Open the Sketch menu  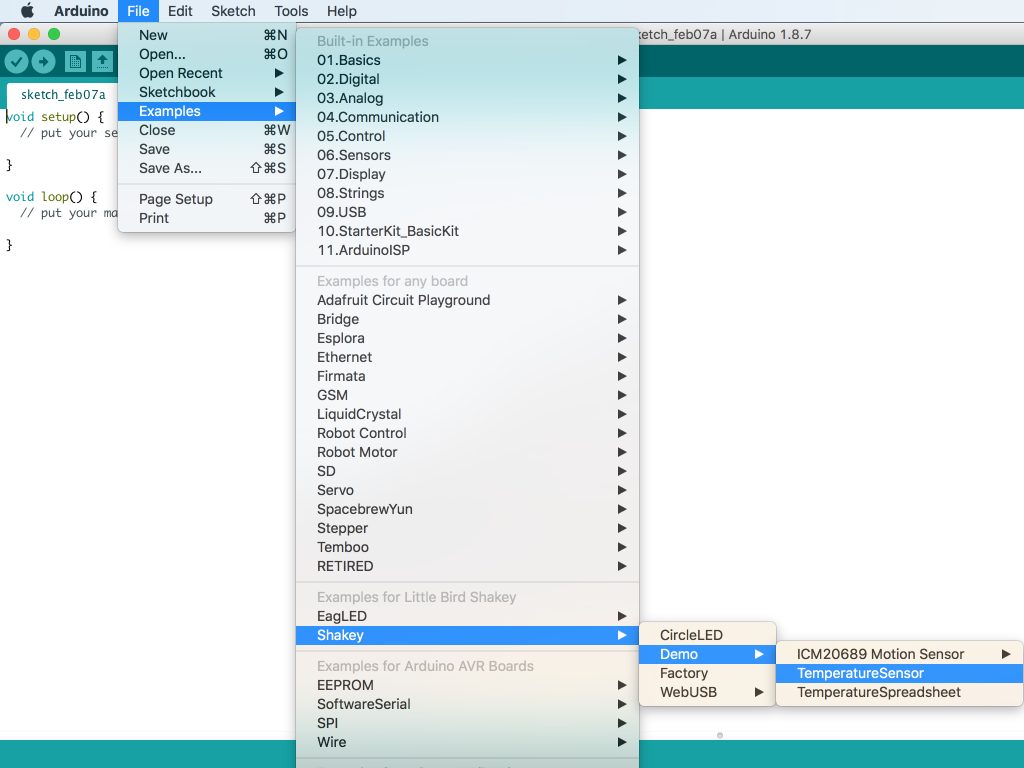pyautogui.click(x=233, y=11)
